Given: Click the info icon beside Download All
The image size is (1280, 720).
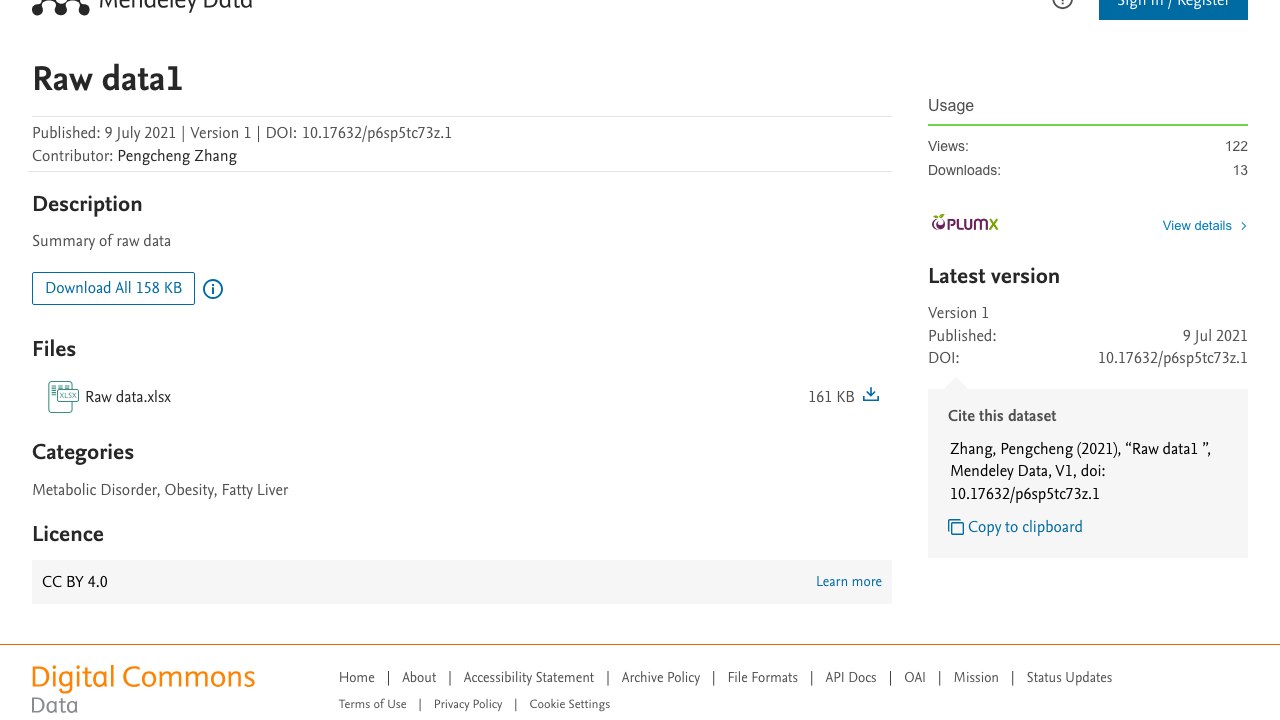Looking at the screenshot, I should 213,289.
